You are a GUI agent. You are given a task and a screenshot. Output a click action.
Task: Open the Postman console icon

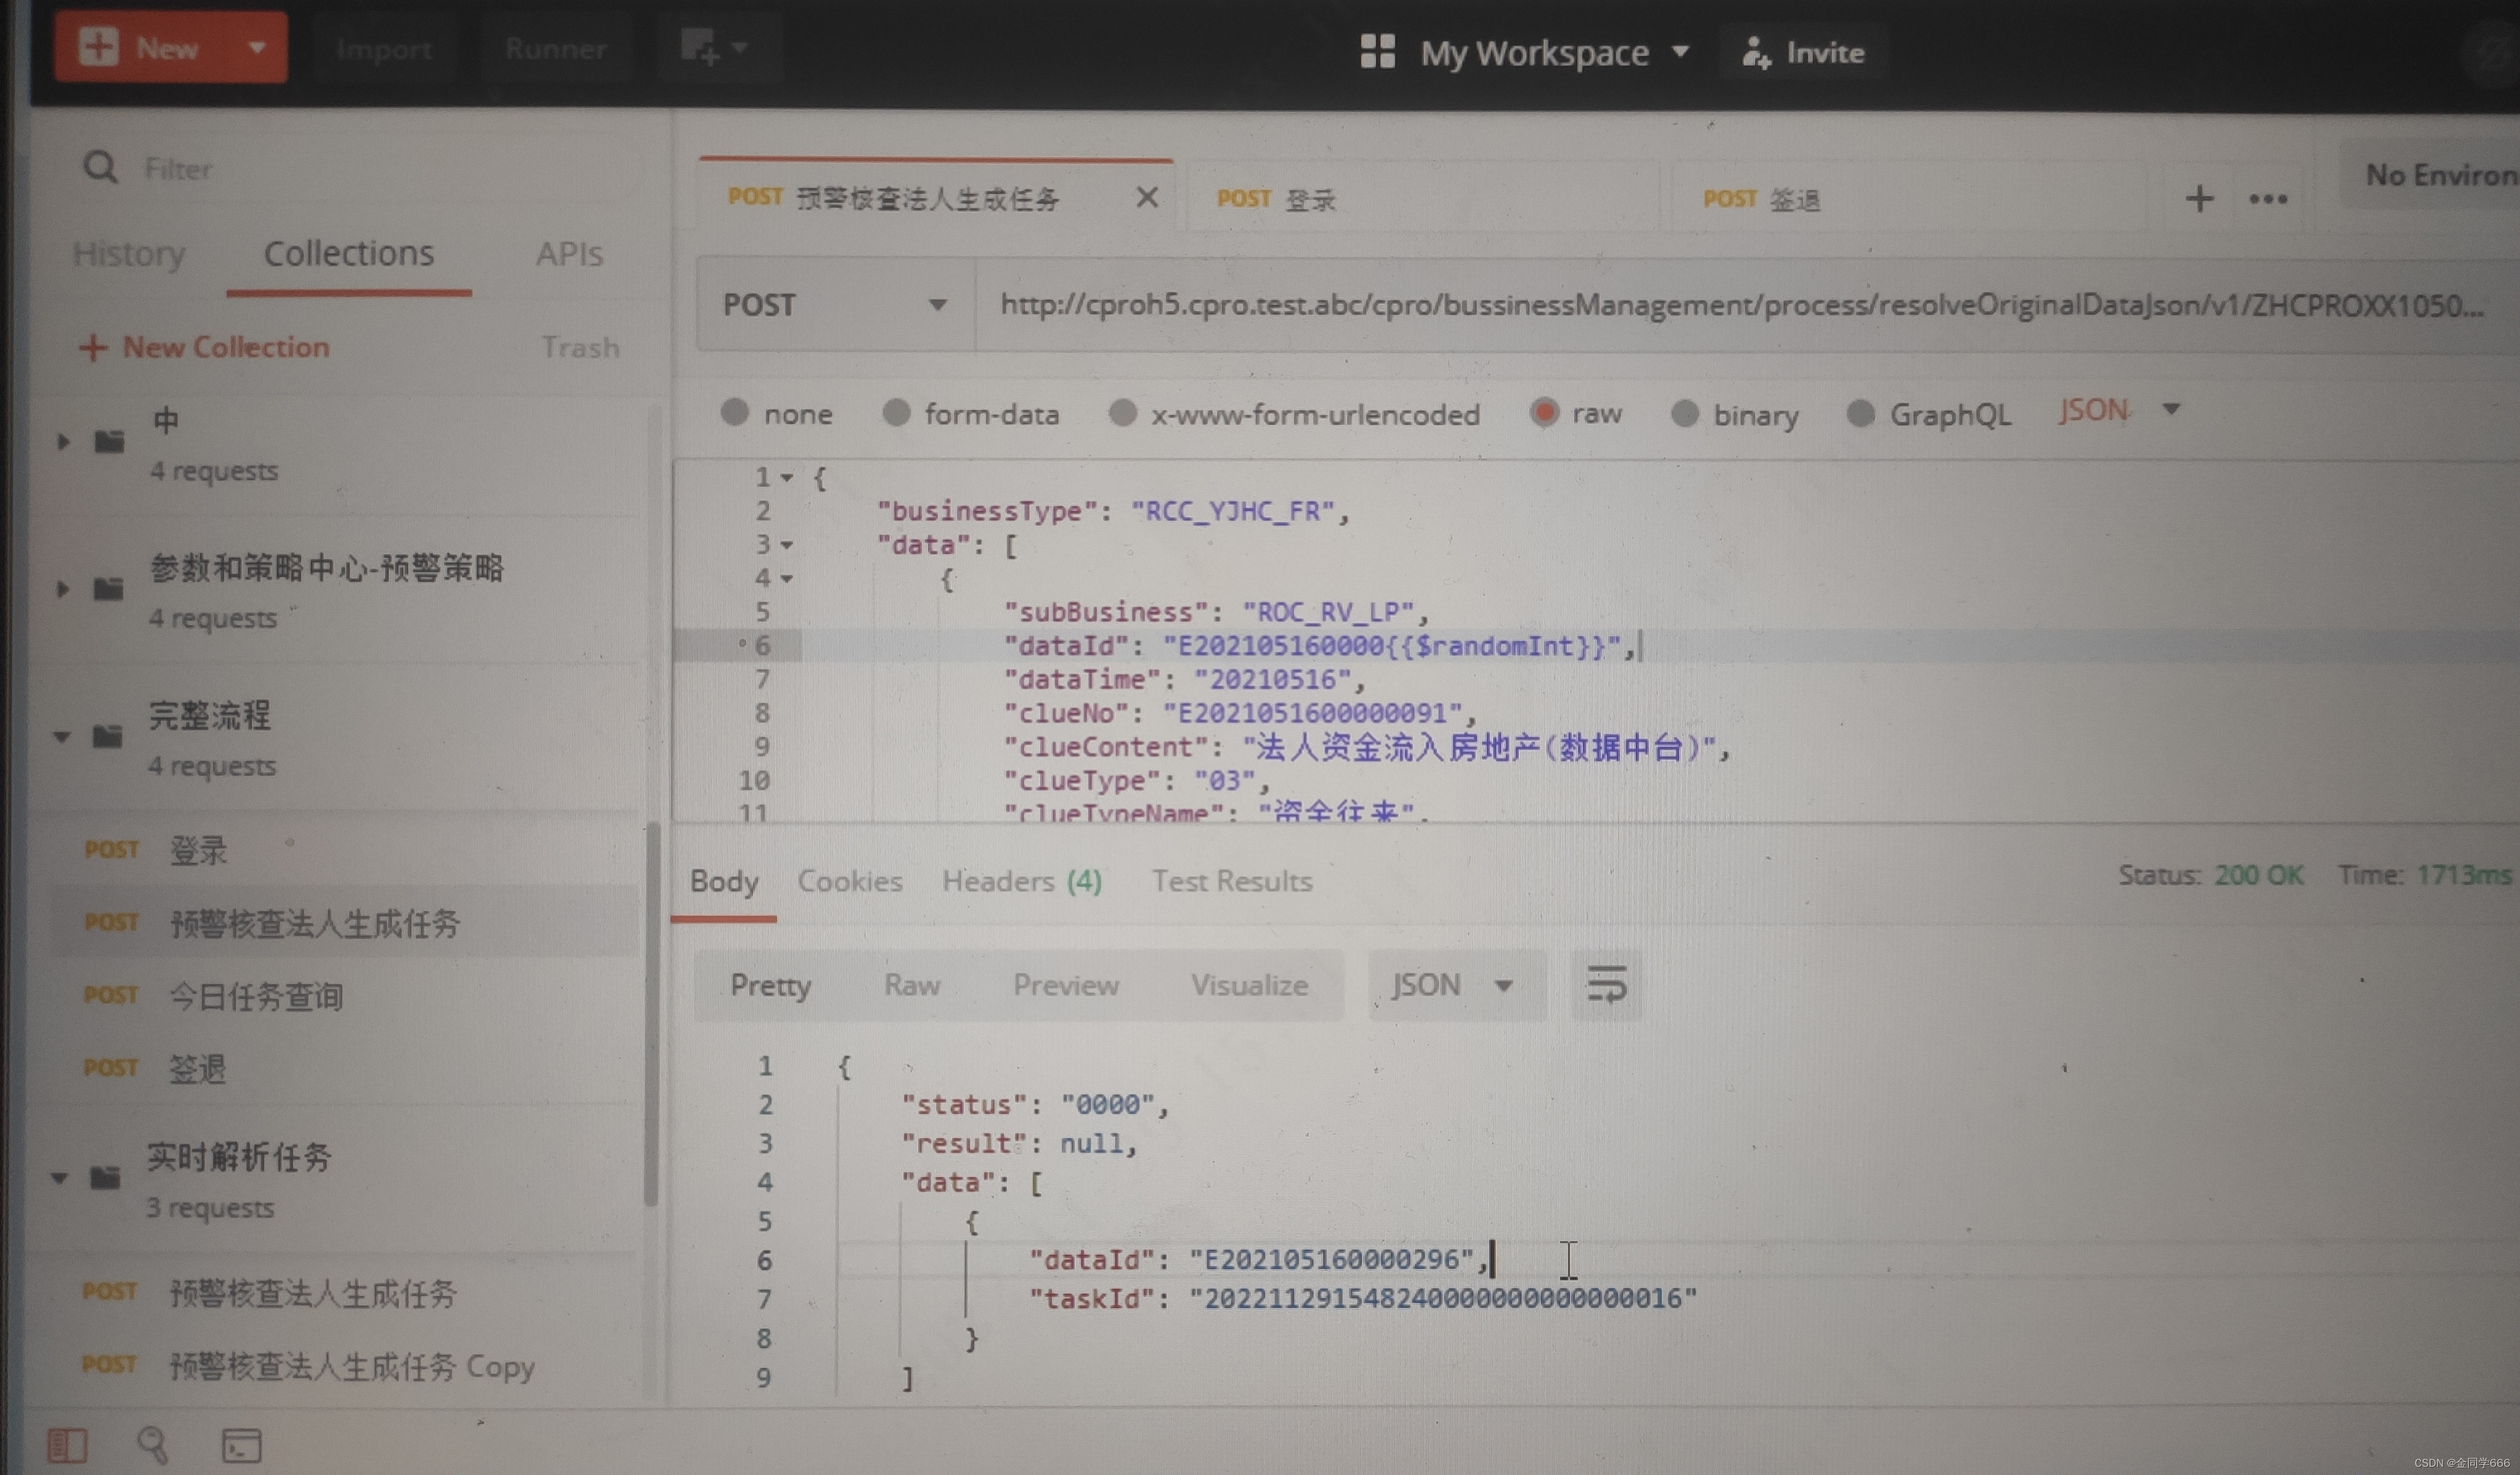coord(241,1445)
